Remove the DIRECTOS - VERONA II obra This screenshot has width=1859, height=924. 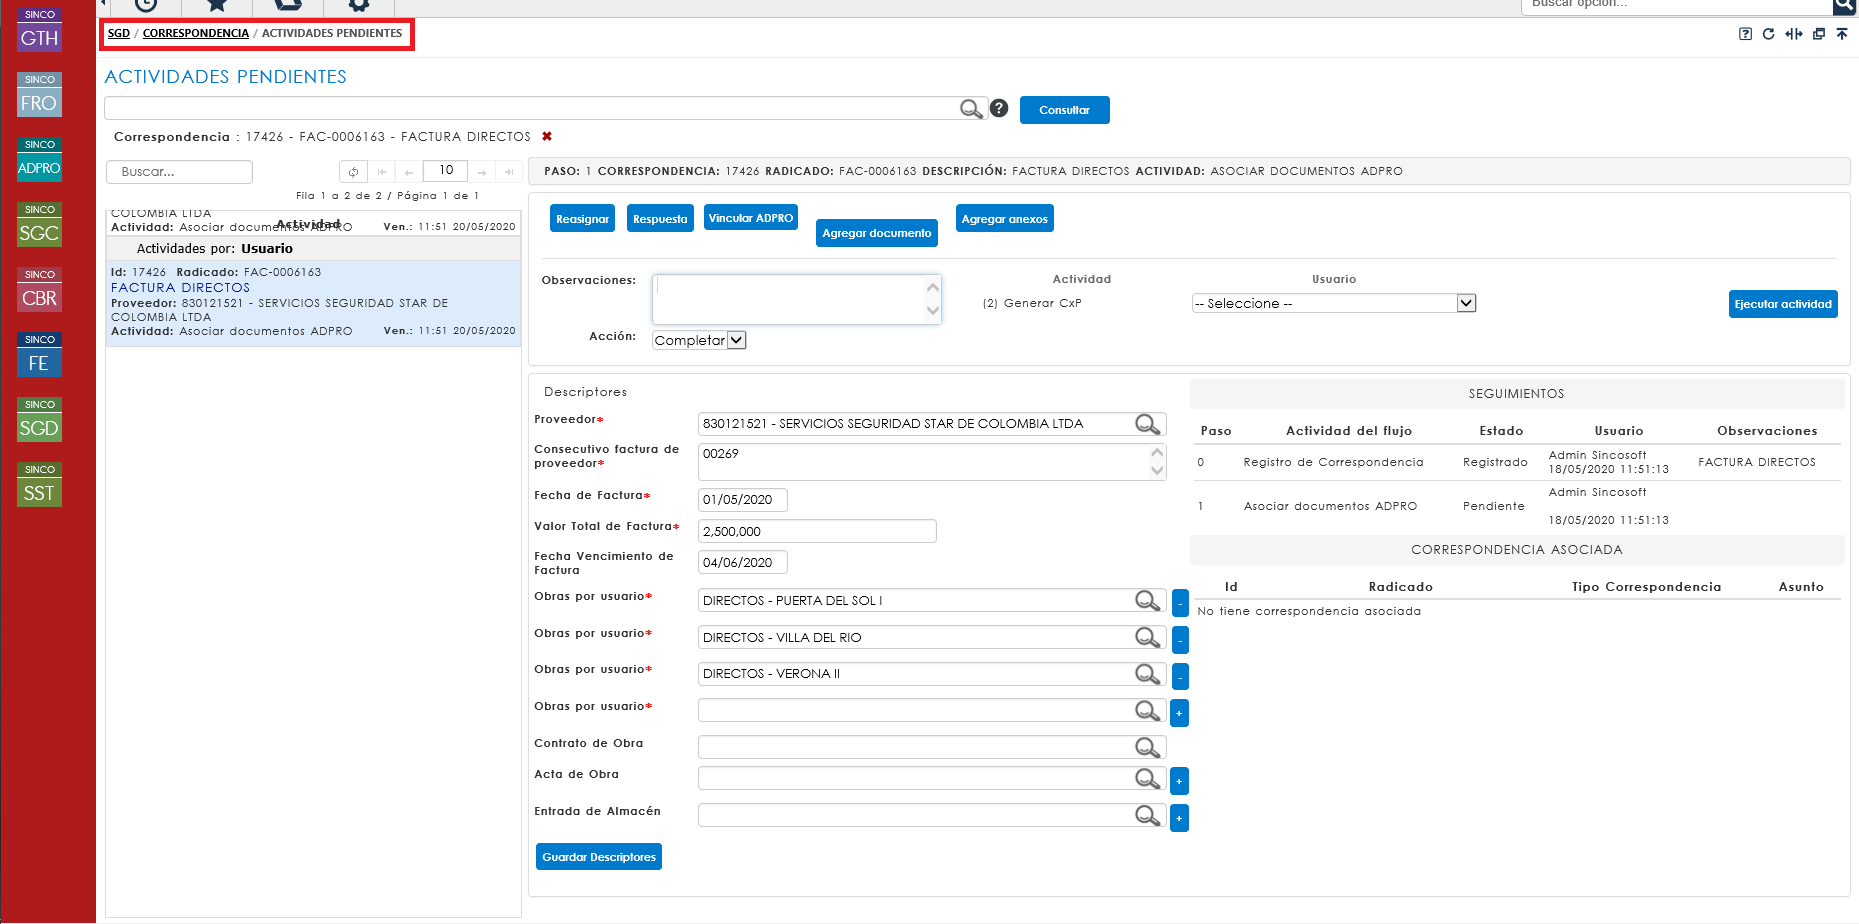click(1180, 677)
